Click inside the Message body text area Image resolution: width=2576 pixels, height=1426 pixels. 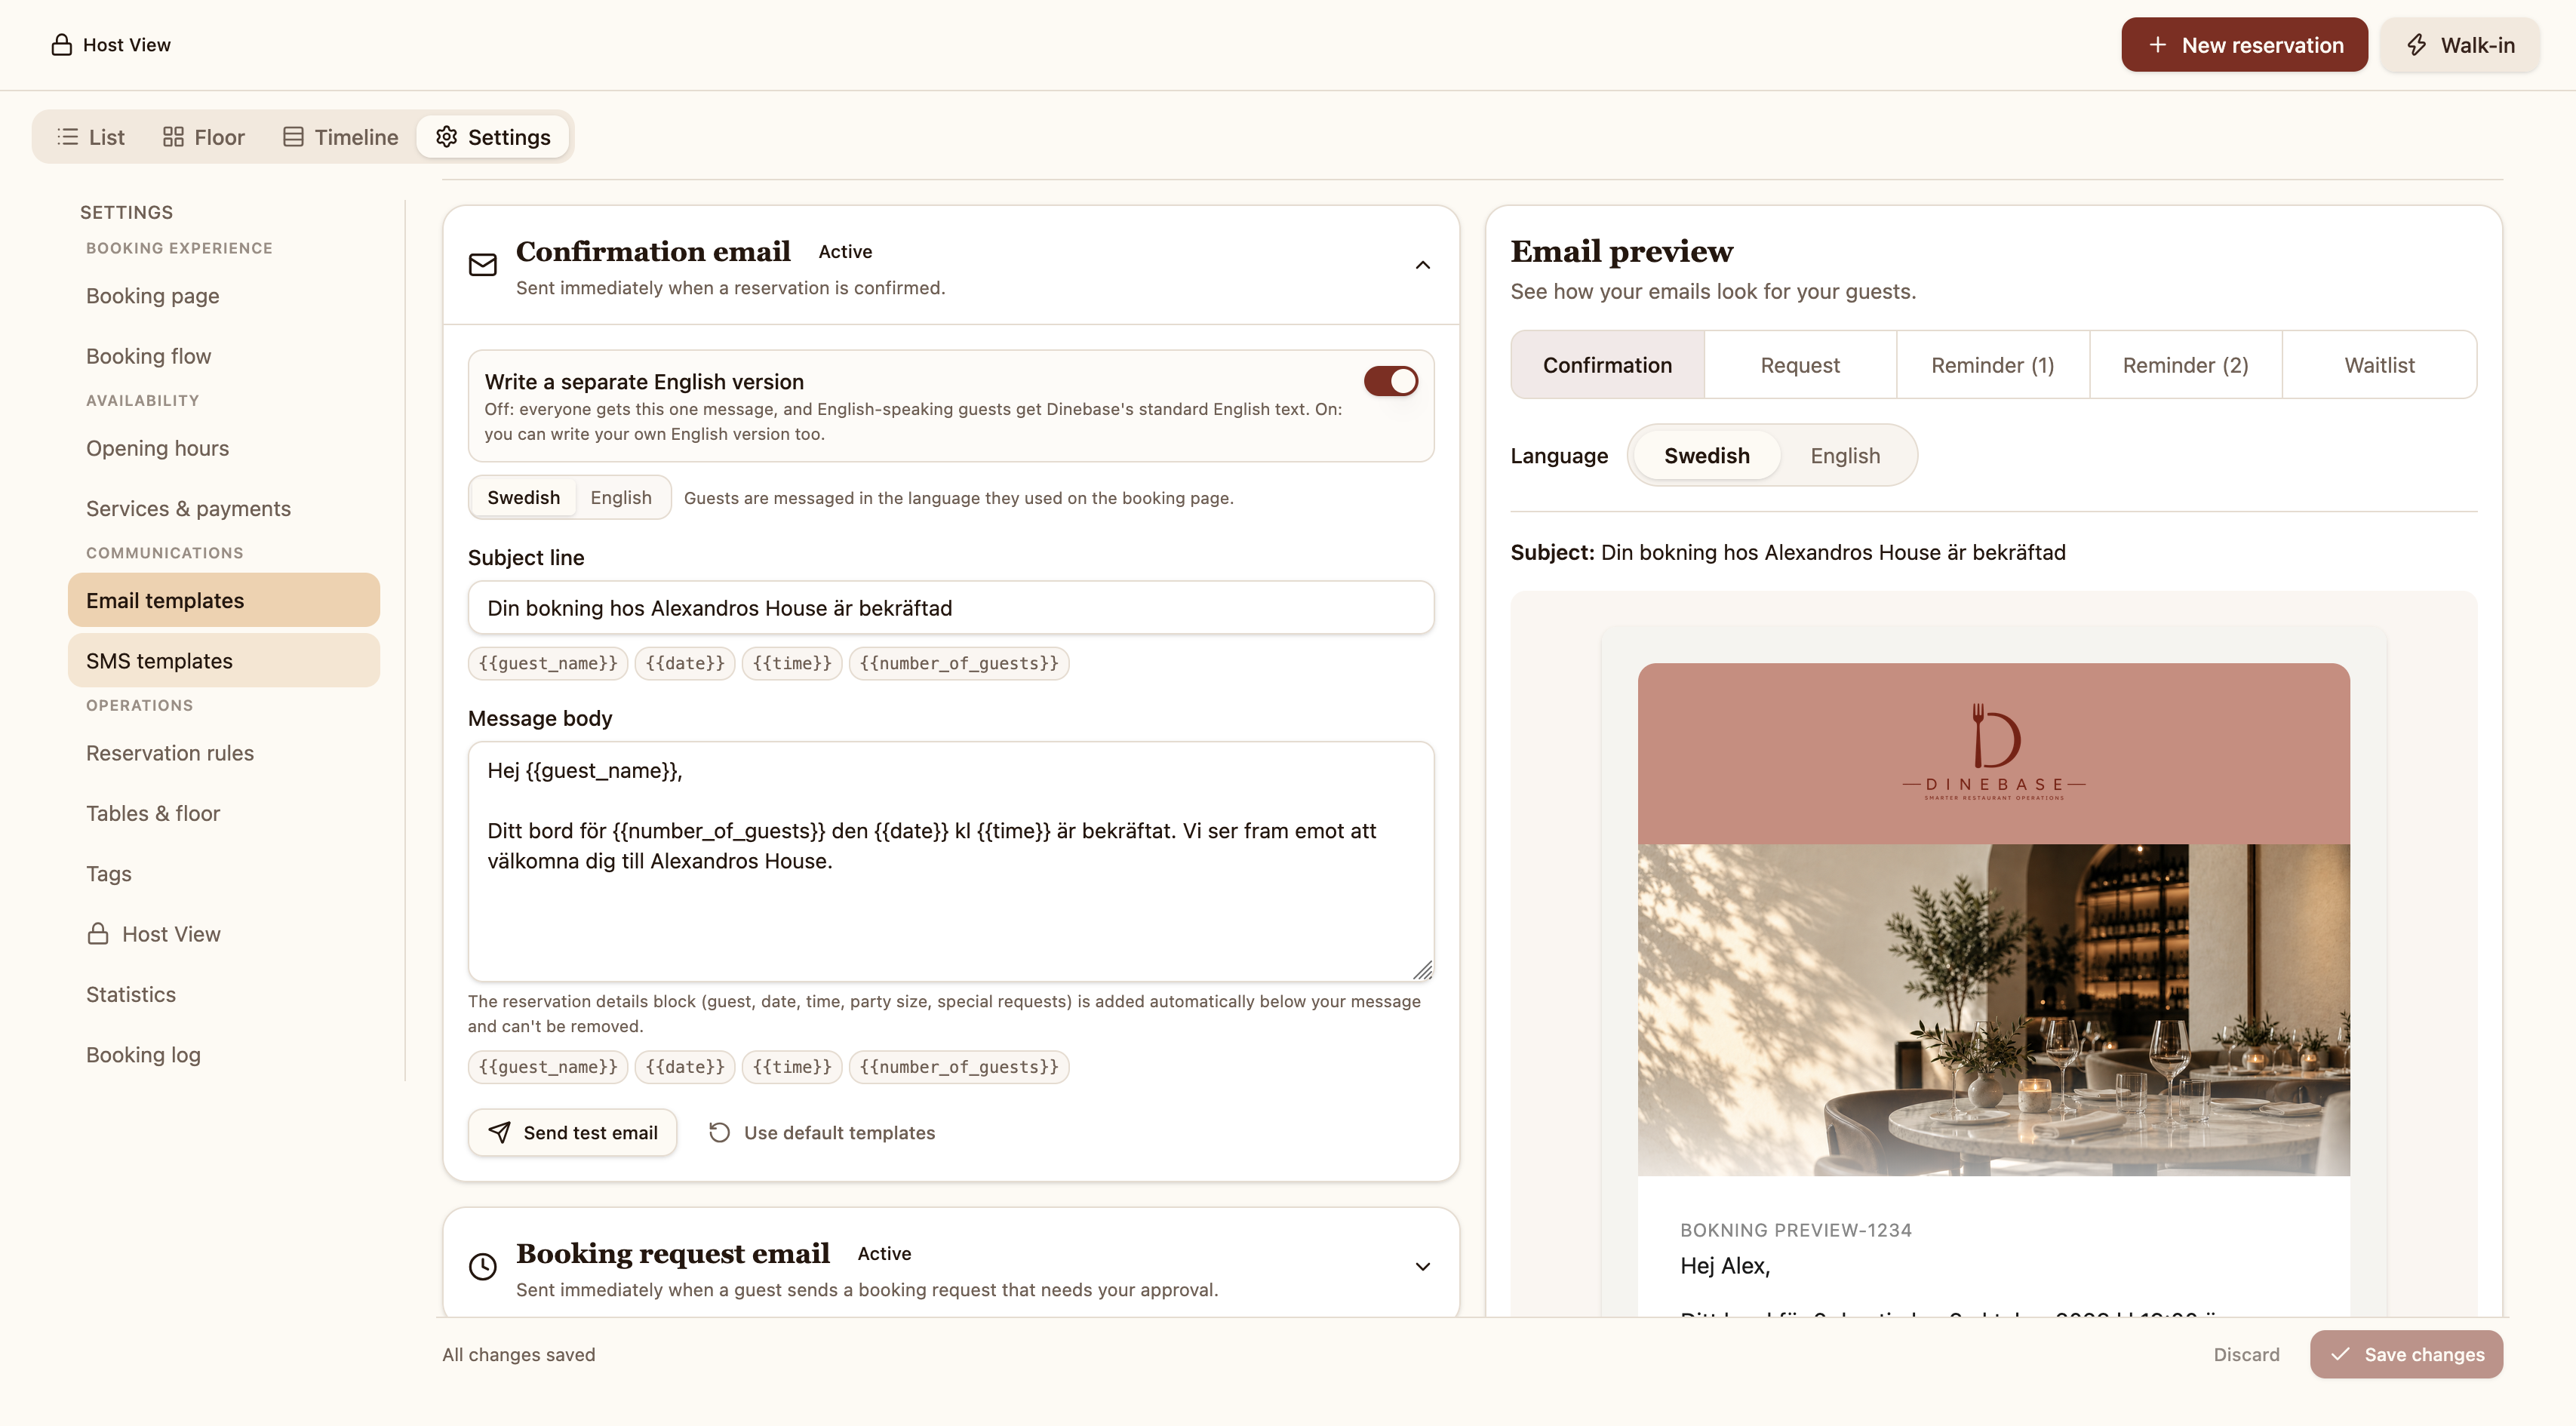pos(951,861)
